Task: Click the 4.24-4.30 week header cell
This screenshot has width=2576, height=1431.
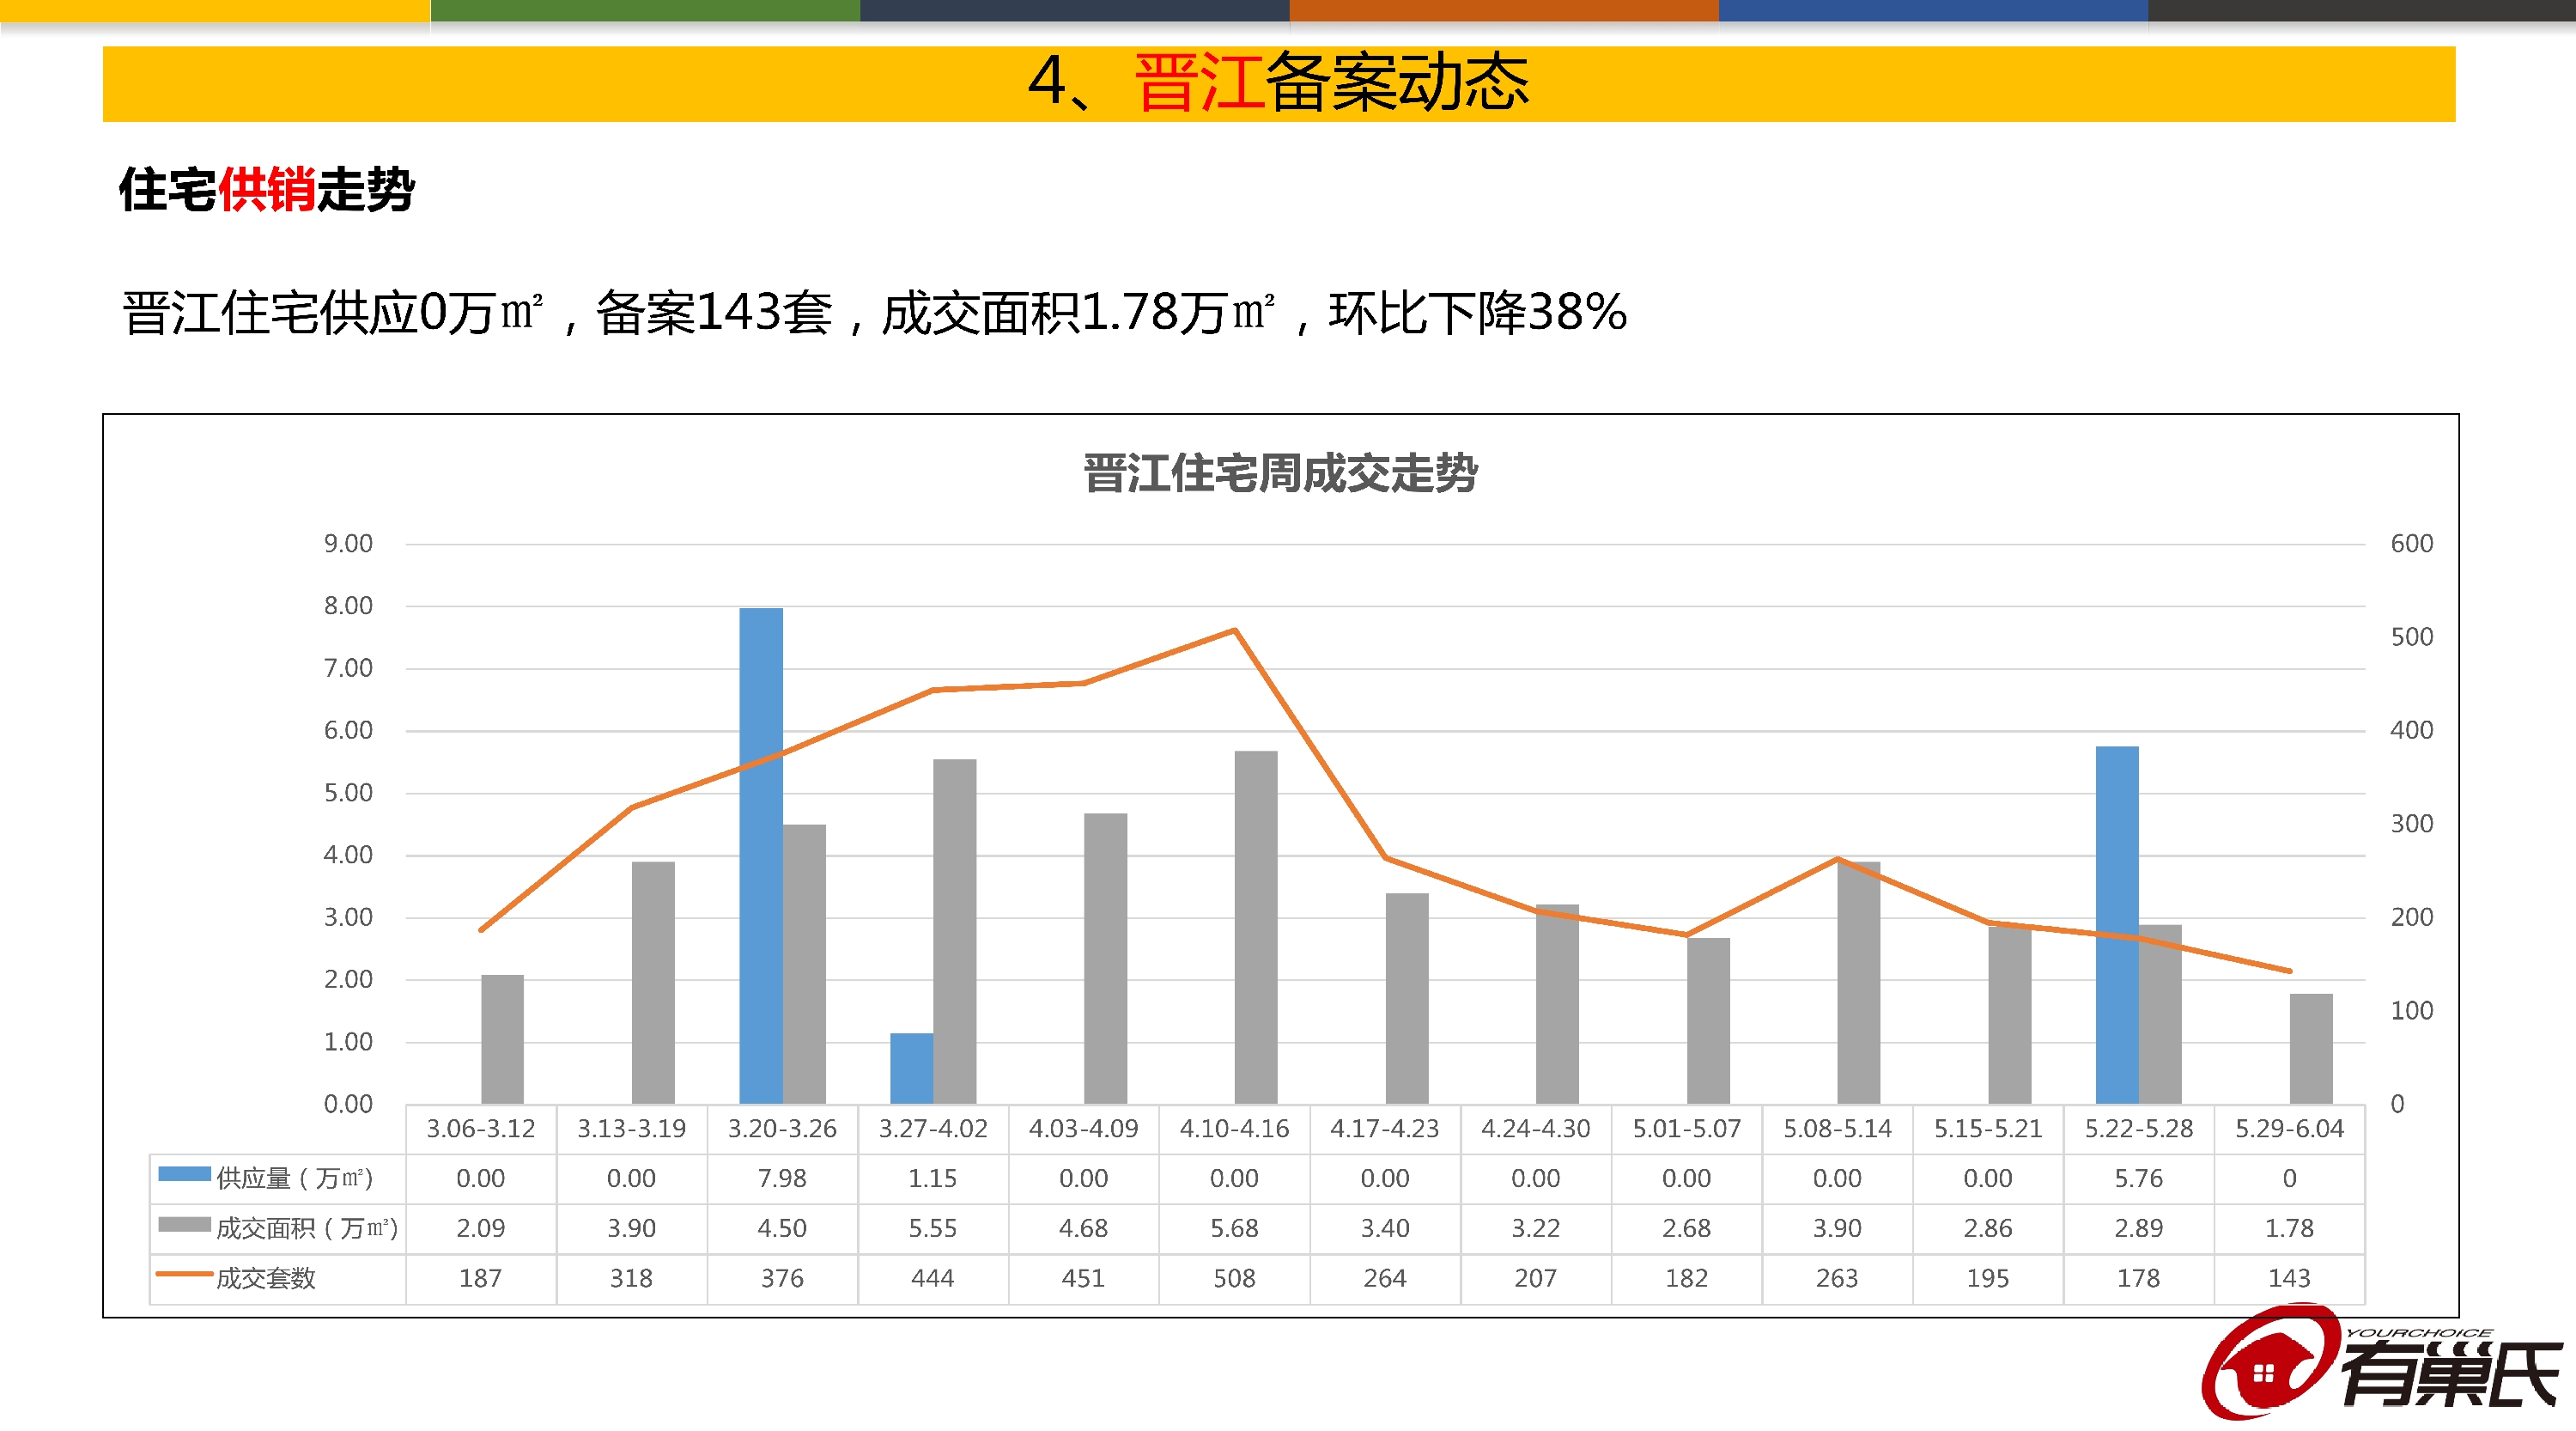Action: click(x=1536, y=1129)
